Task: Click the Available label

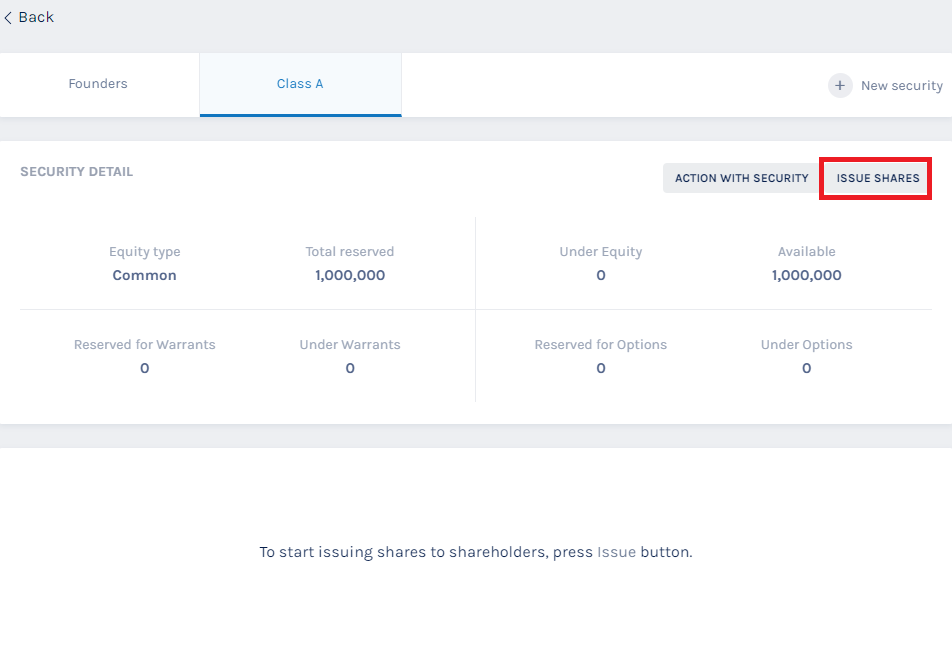Action: [806, 252]
